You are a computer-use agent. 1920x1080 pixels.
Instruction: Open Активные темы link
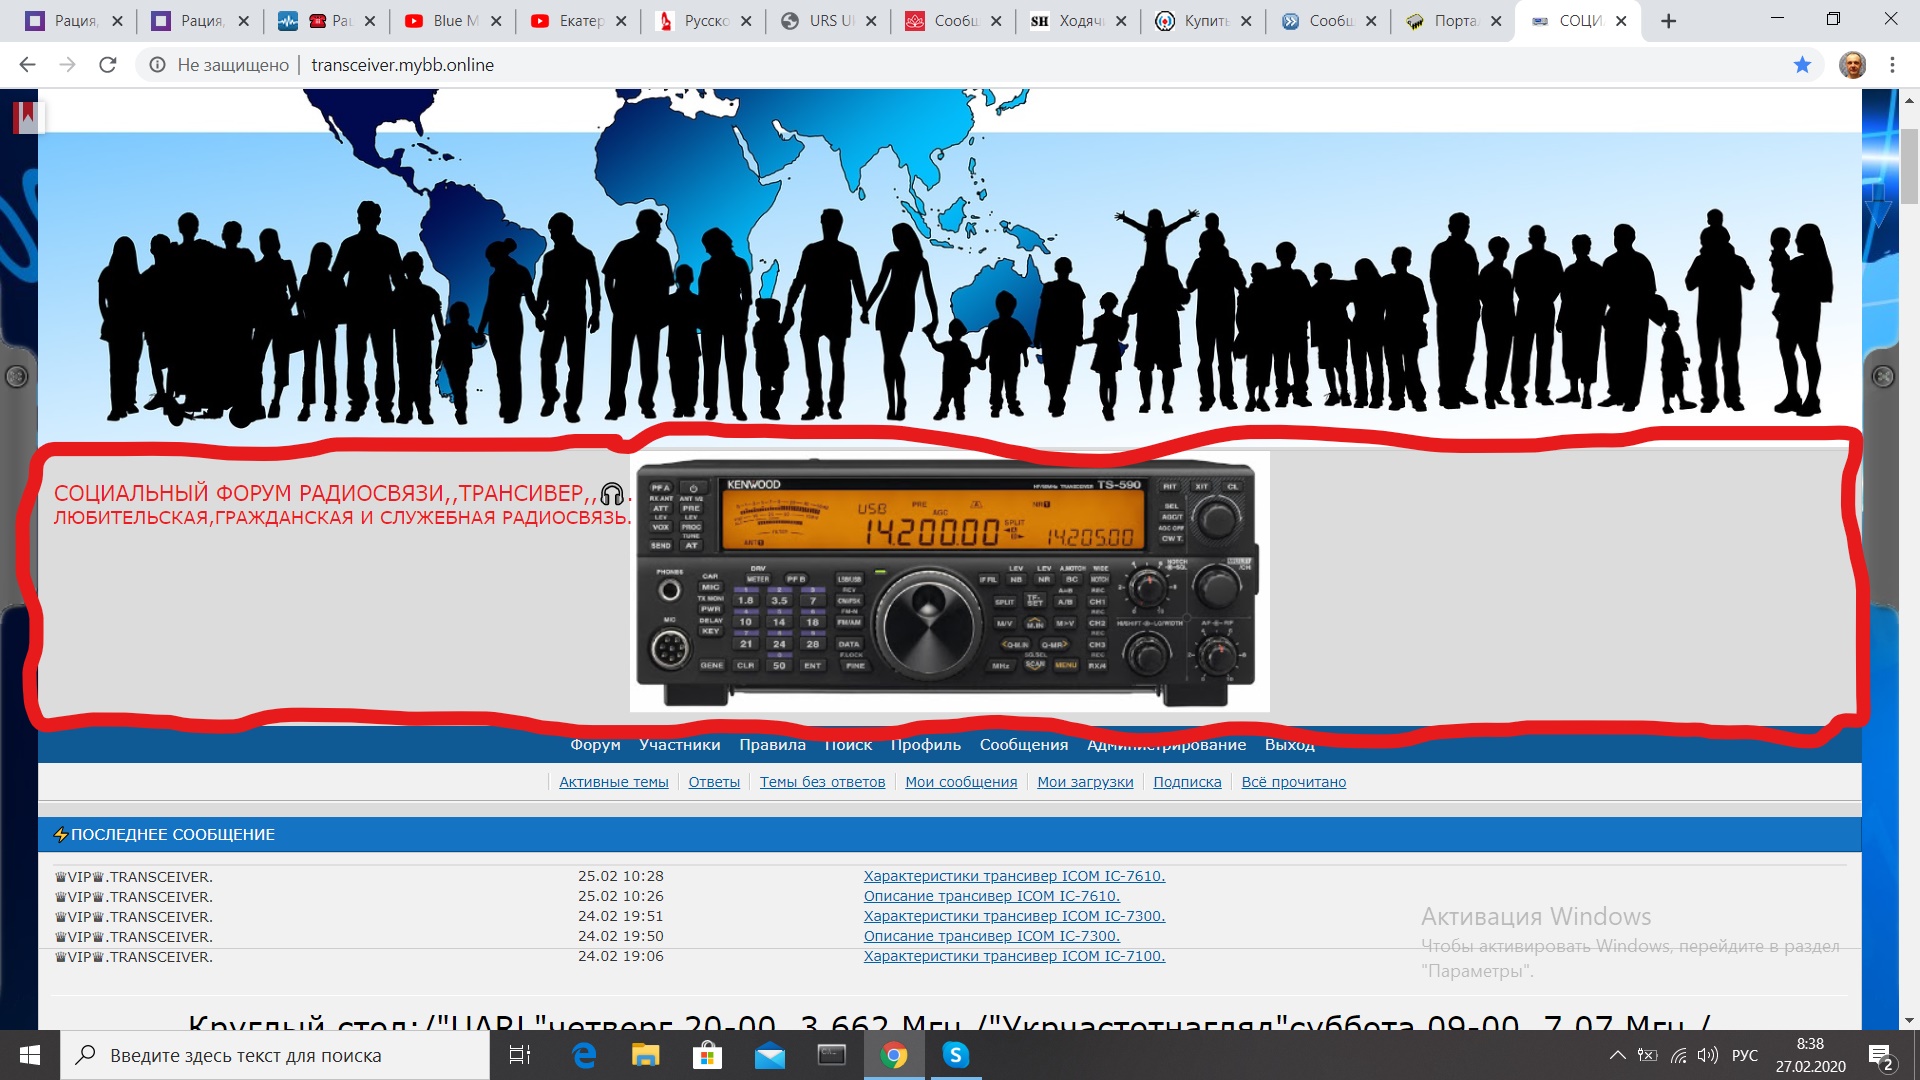tap(614, 782)
